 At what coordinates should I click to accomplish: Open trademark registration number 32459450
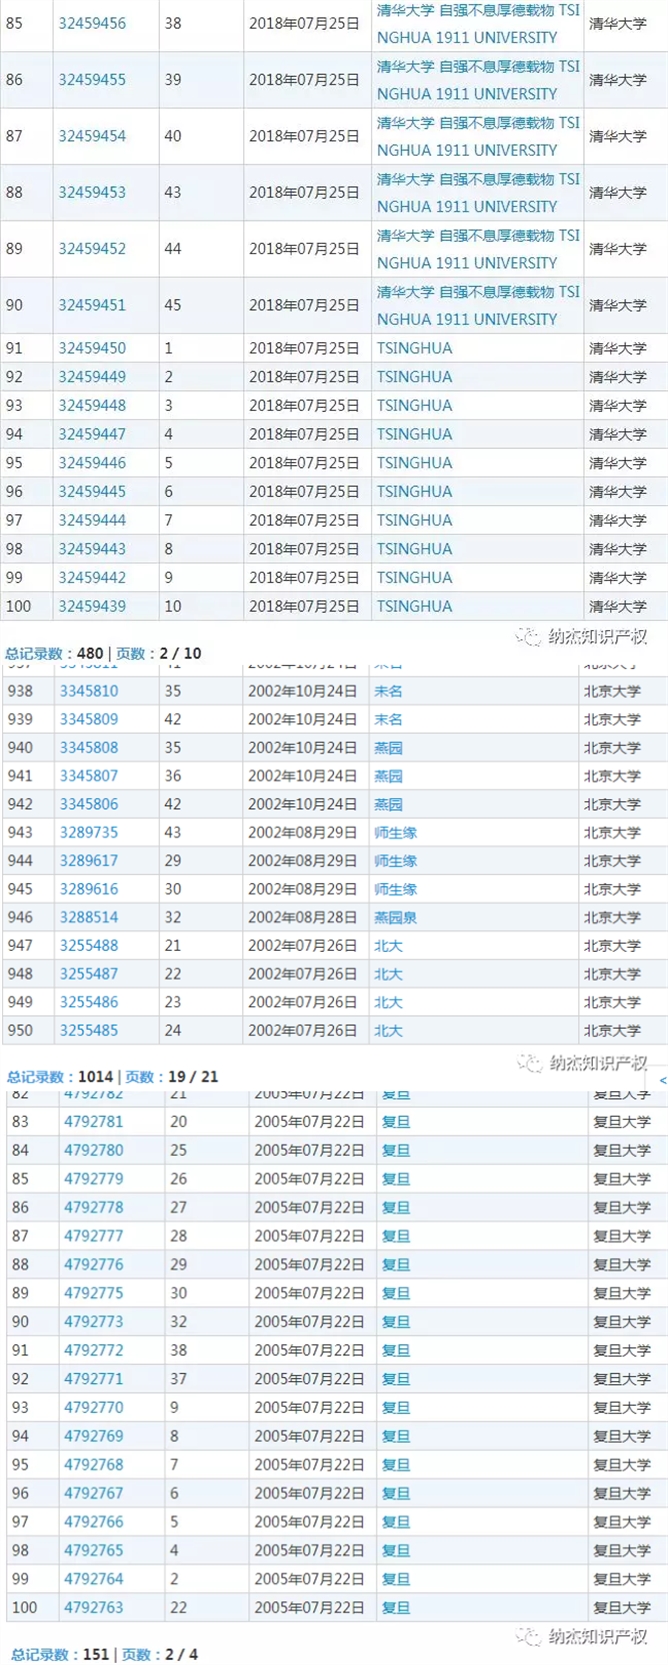tap(92, 348)
